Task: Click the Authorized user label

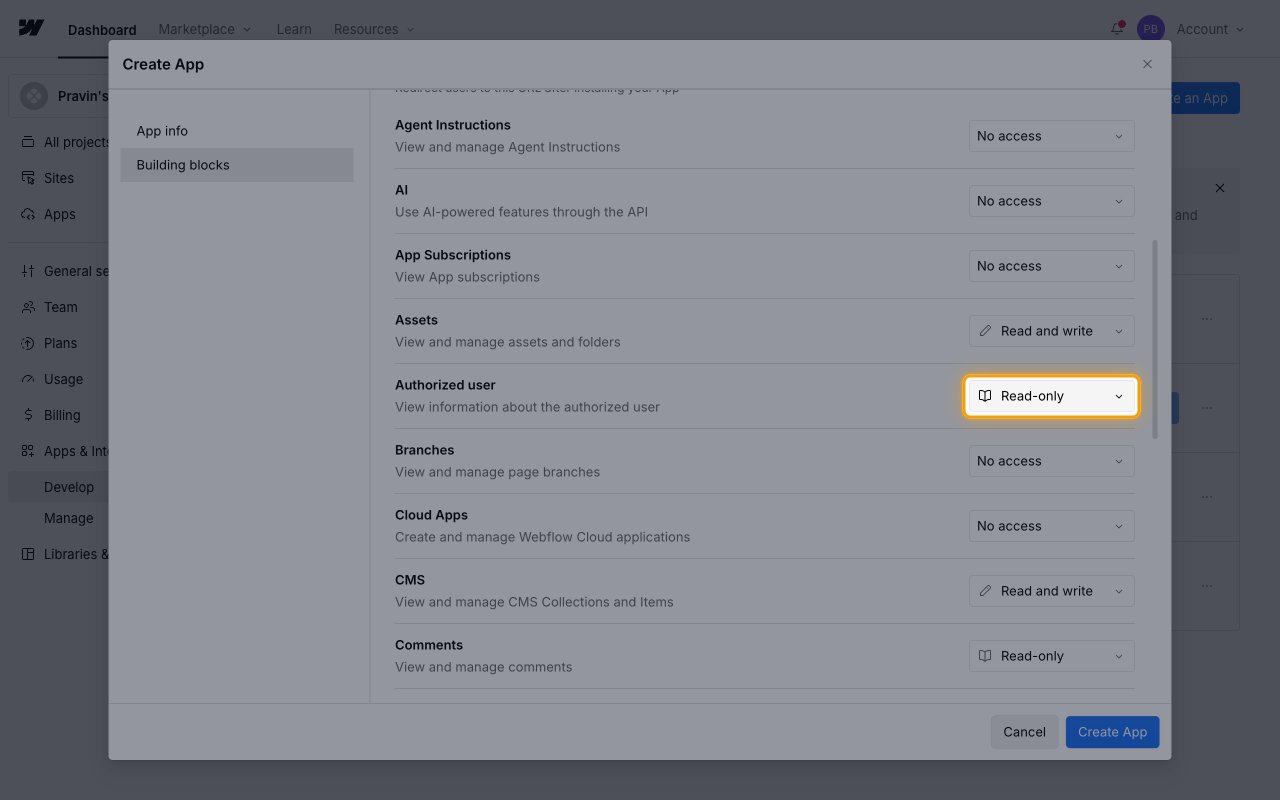Action: click(x=445, y=385)
